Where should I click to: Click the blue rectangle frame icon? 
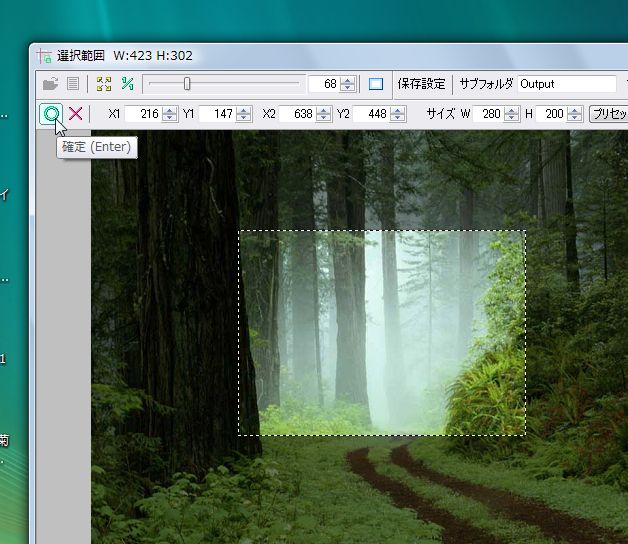376,84
